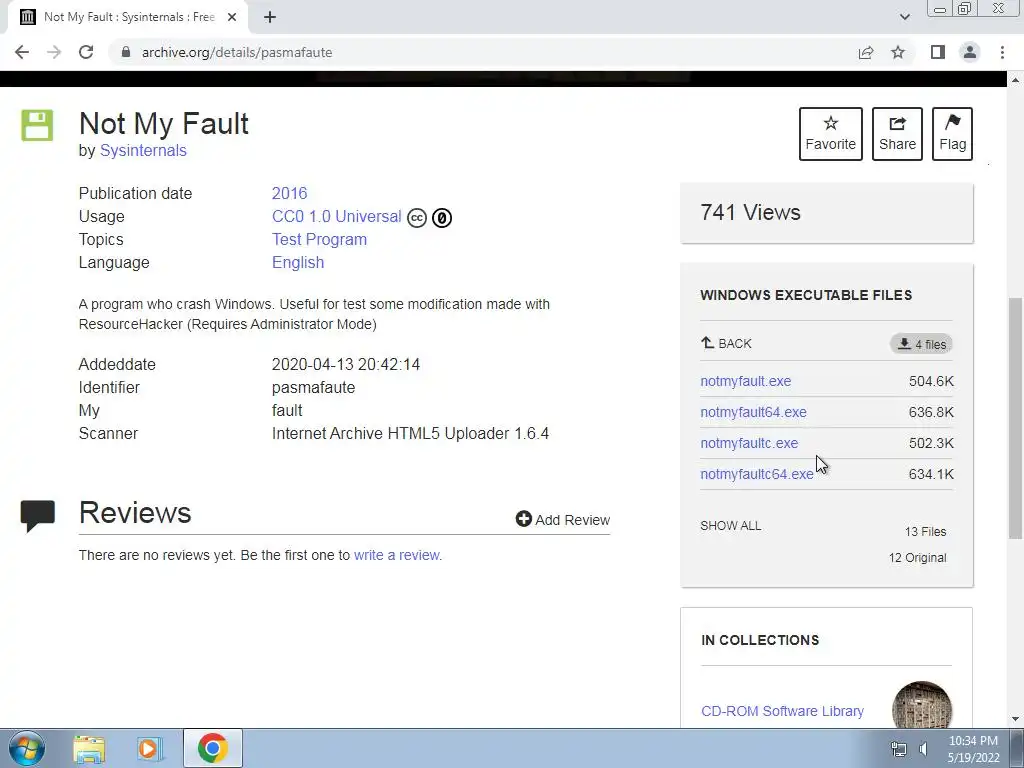Viewport: 1024px width, 768px height.
Task: Open the Chrome profile avatar
Action: click(970, 52)
